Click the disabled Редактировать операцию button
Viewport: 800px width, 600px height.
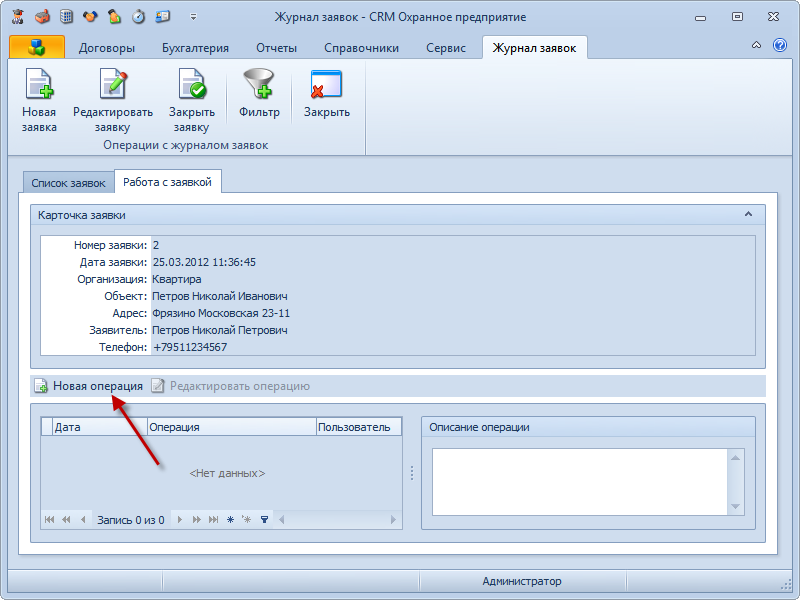230,386
